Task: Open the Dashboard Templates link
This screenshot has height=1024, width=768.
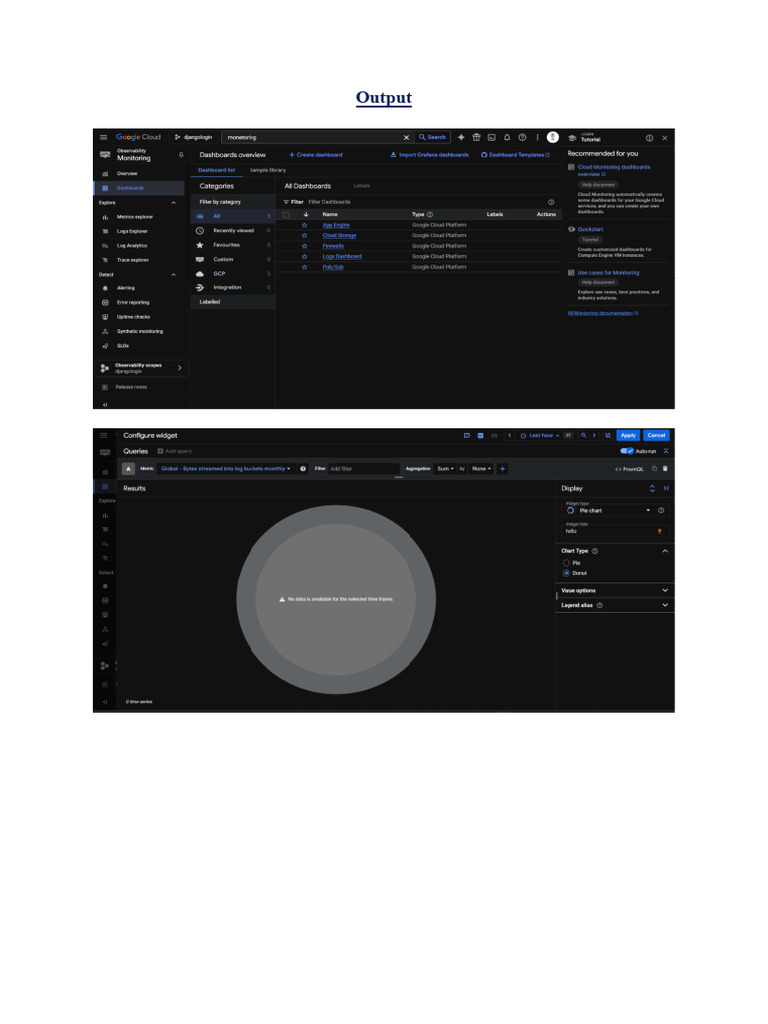Action: coord(515,155)
